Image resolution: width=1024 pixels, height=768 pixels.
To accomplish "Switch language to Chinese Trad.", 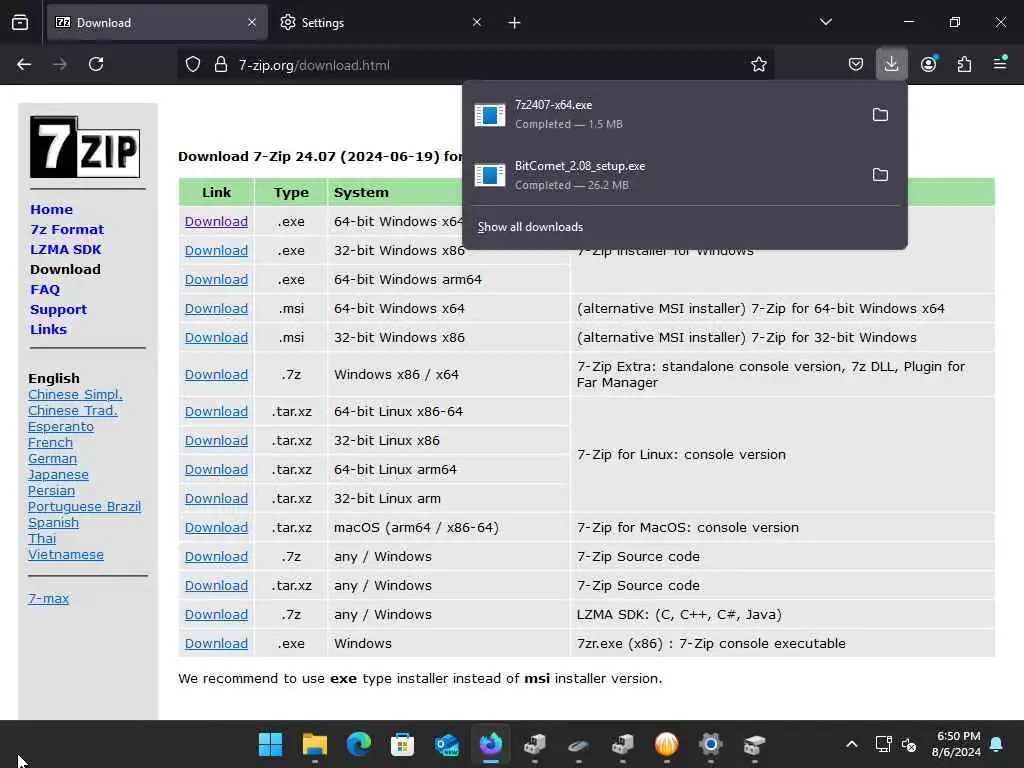I will click(x=72, y=411).
